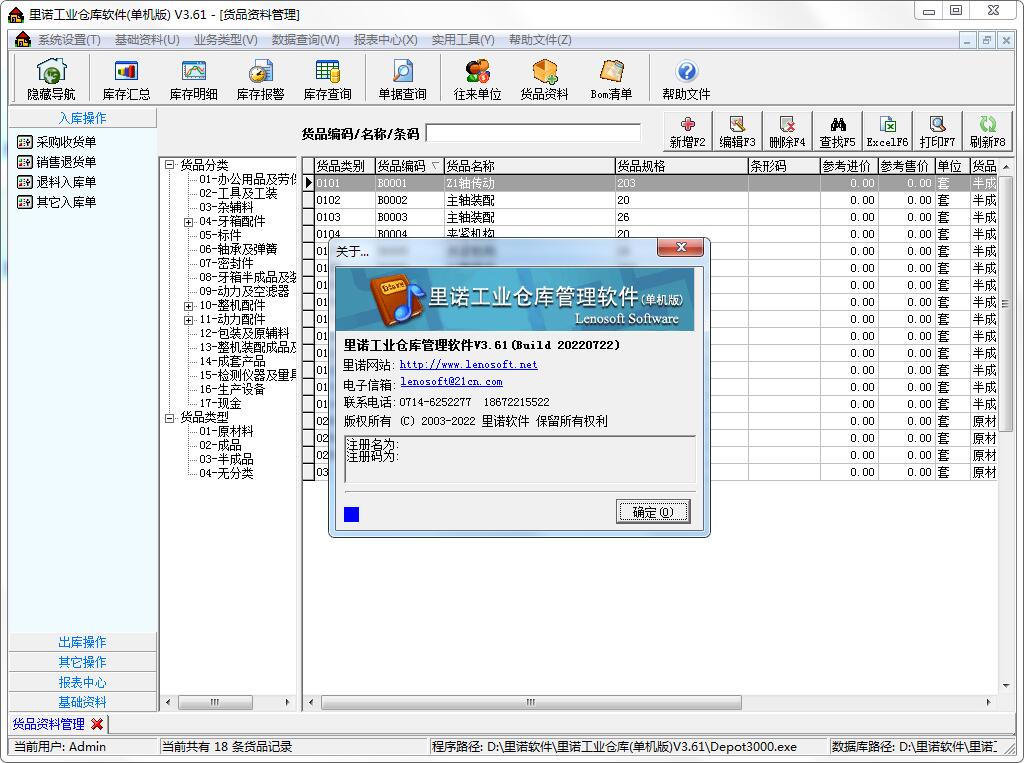Open 库存查询 toolbar icon

pyautogui.click(x=327, y=80)
